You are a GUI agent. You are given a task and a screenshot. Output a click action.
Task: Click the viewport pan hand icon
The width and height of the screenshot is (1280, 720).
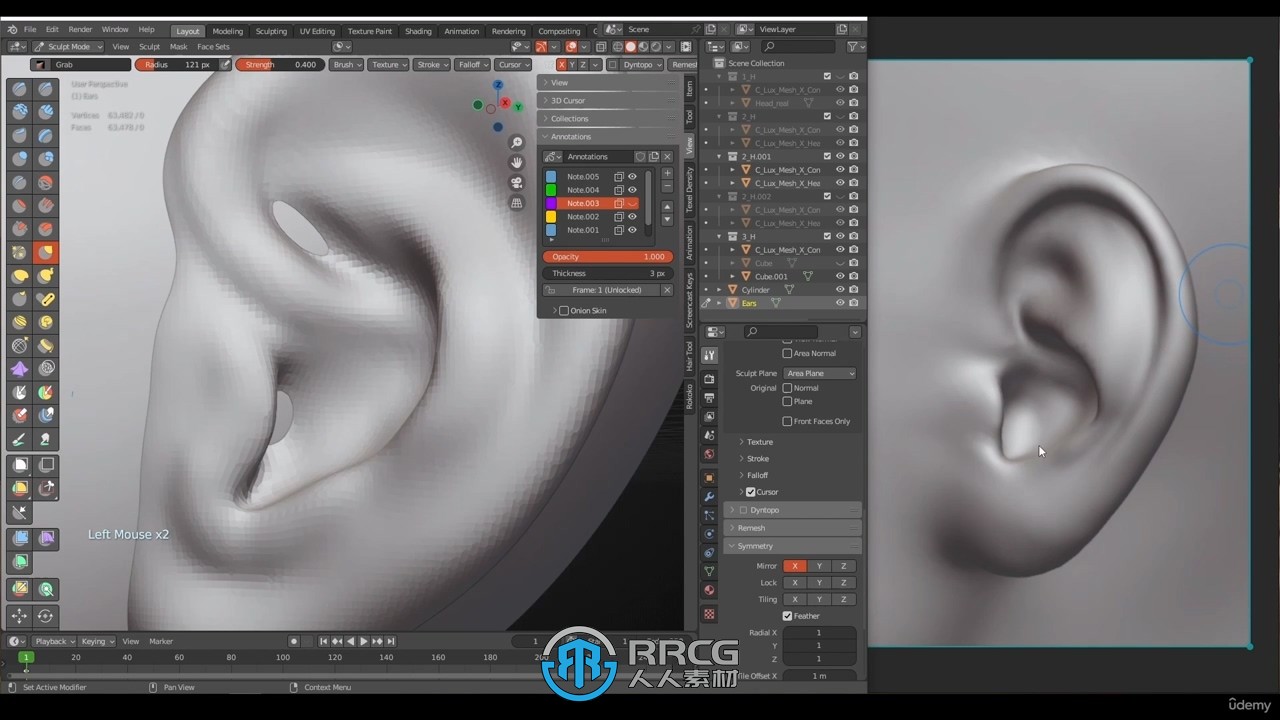517,163
